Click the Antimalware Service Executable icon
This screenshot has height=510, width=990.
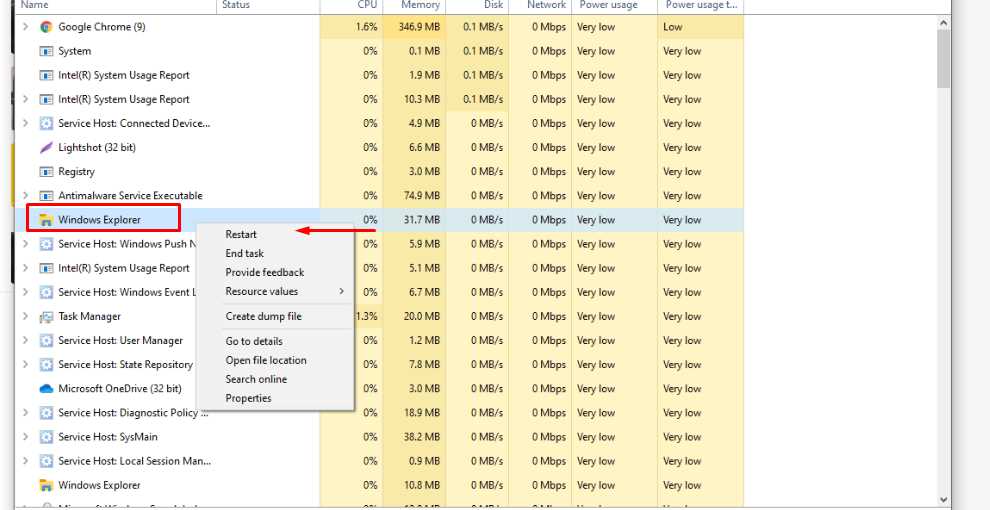pos(46,196)
